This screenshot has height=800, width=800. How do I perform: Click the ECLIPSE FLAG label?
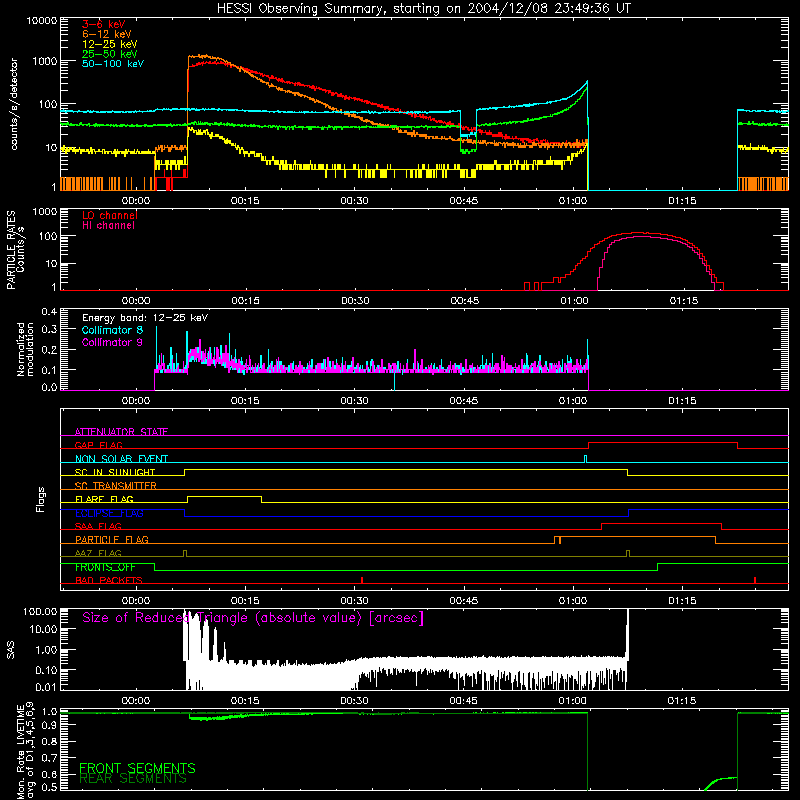pos(109,513)
